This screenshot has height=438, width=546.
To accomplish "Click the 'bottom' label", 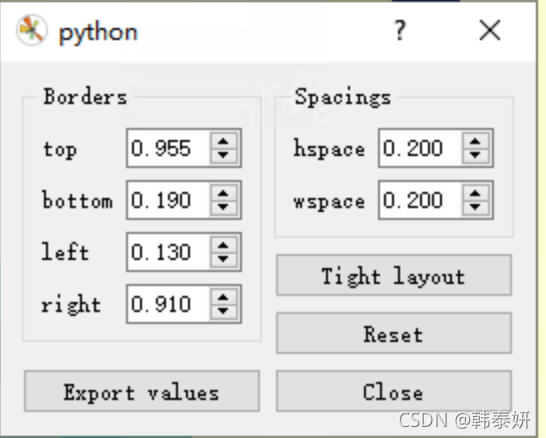I will tap(77, 200).
